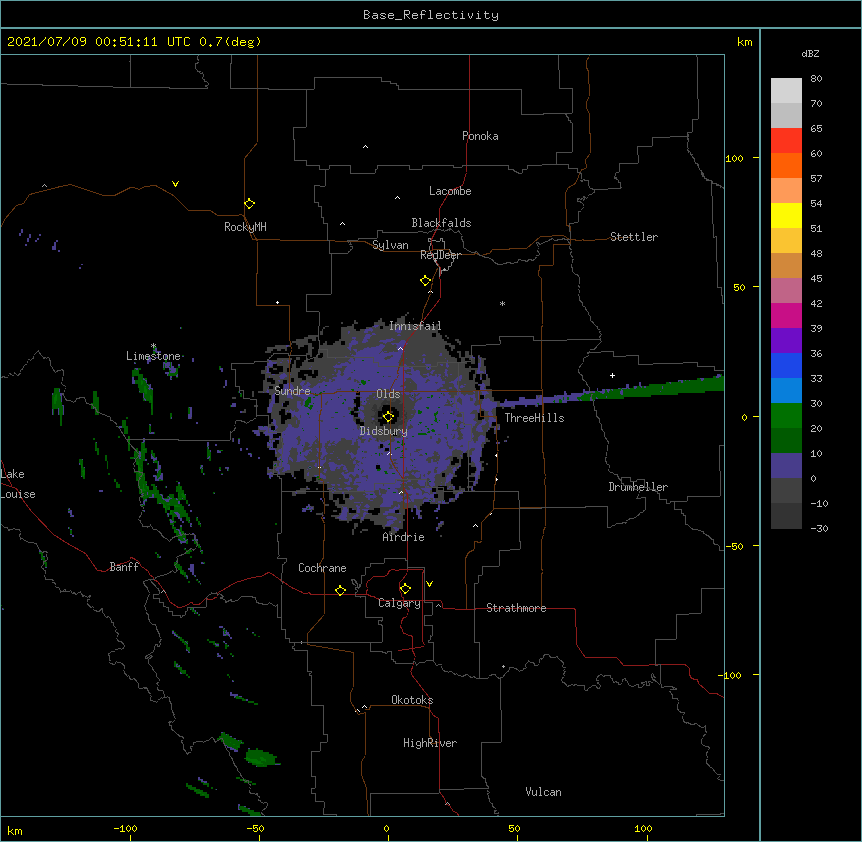
Task: Select the Lacombe map label
Action: (x=450, y=191)
